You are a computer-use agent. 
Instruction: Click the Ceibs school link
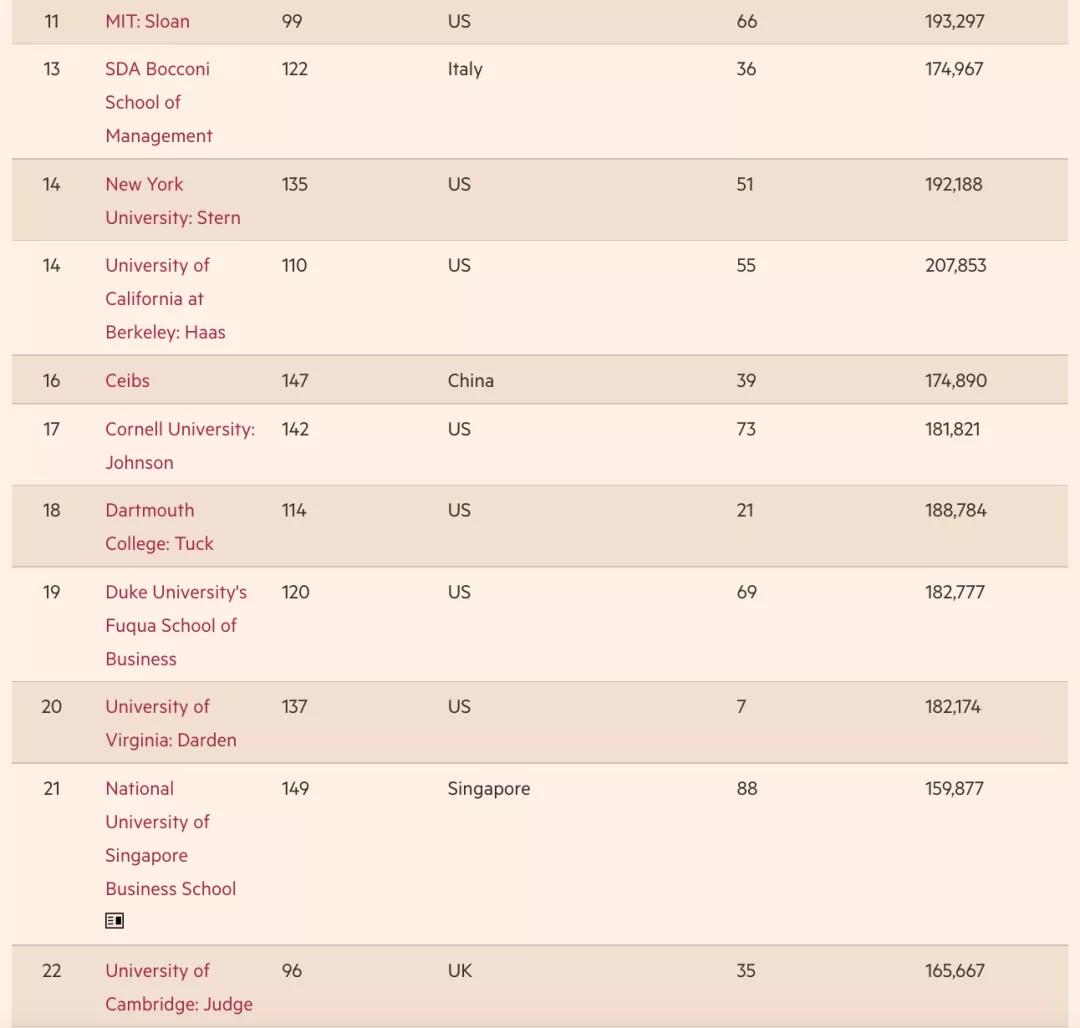point(127,381)
